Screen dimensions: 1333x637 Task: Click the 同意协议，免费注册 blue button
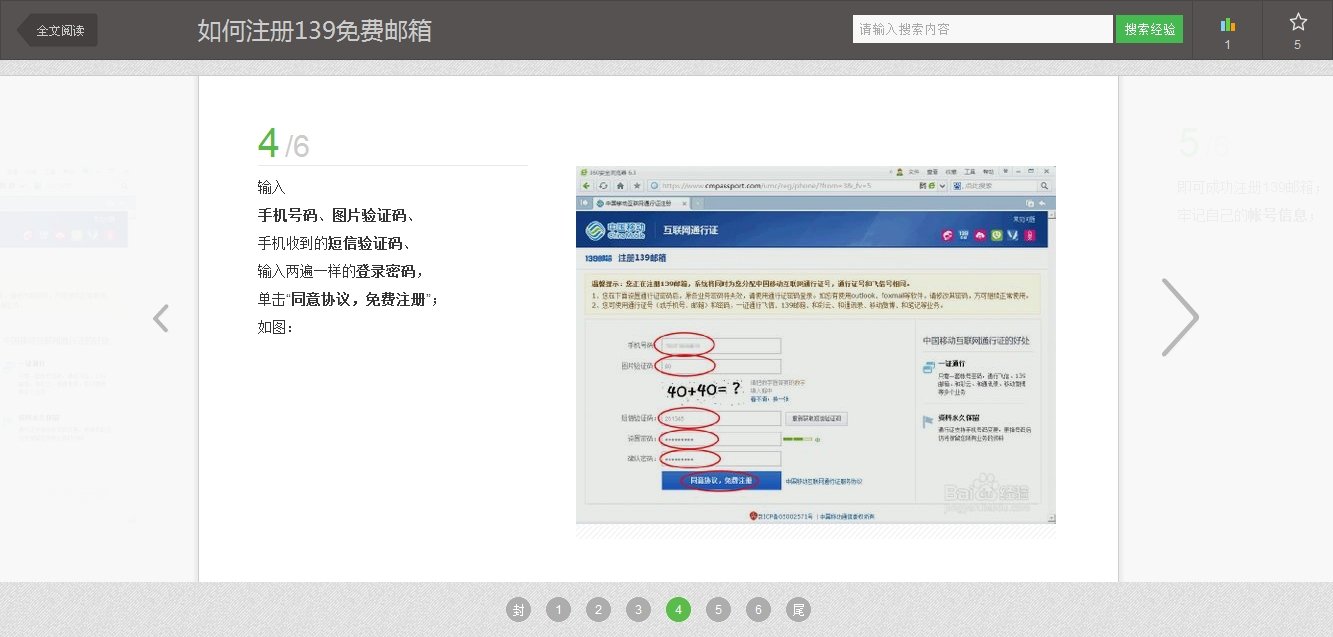pos(723,481)
